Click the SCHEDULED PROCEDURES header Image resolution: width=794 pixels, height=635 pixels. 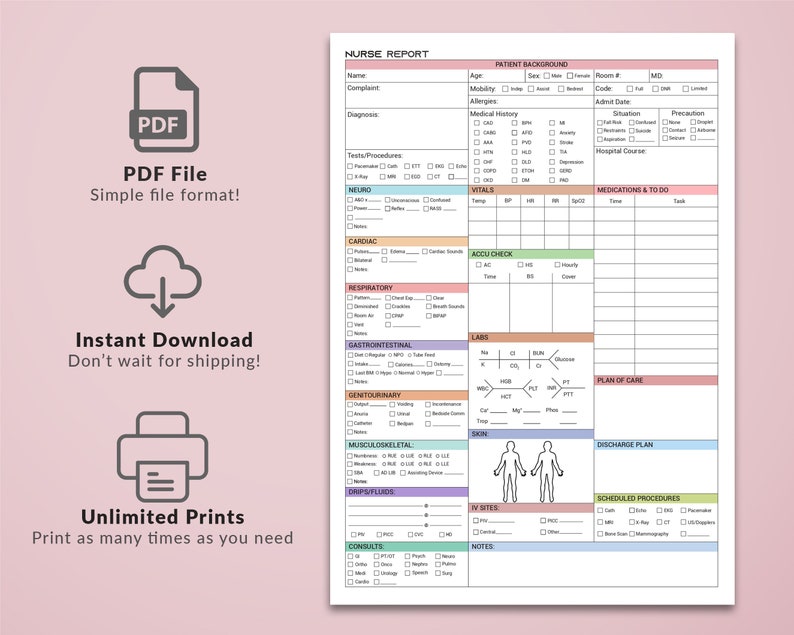click(x=656, y=498)
